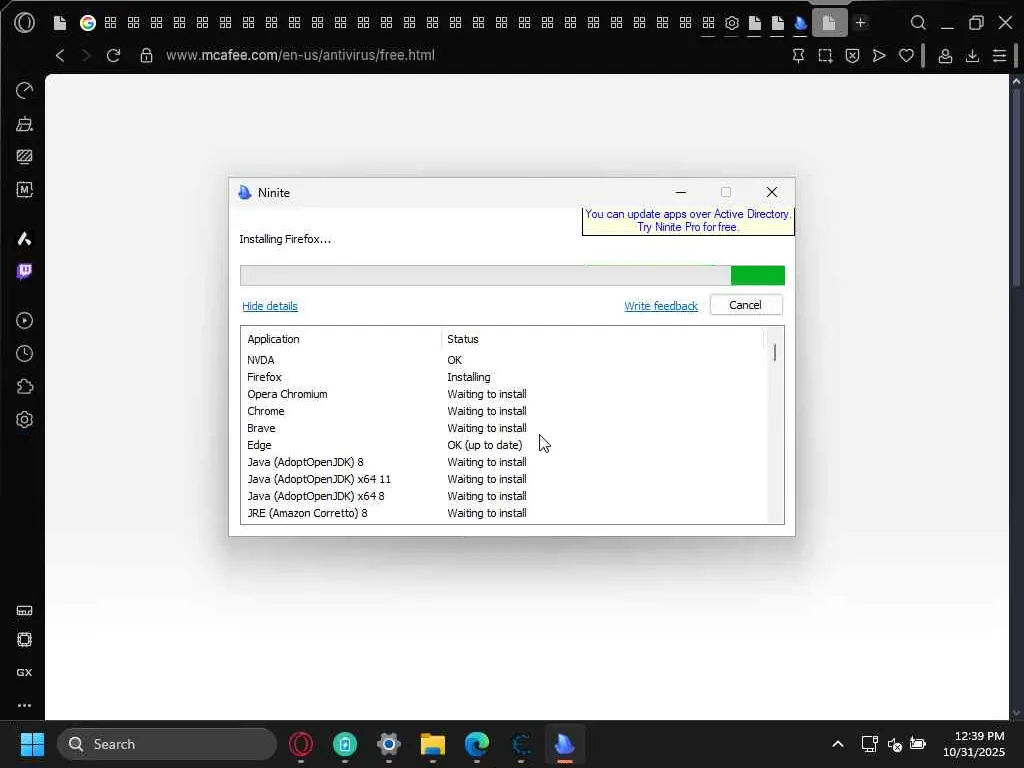Open Easy Setup menu lines icon
1024x768 pixels.
999,56
